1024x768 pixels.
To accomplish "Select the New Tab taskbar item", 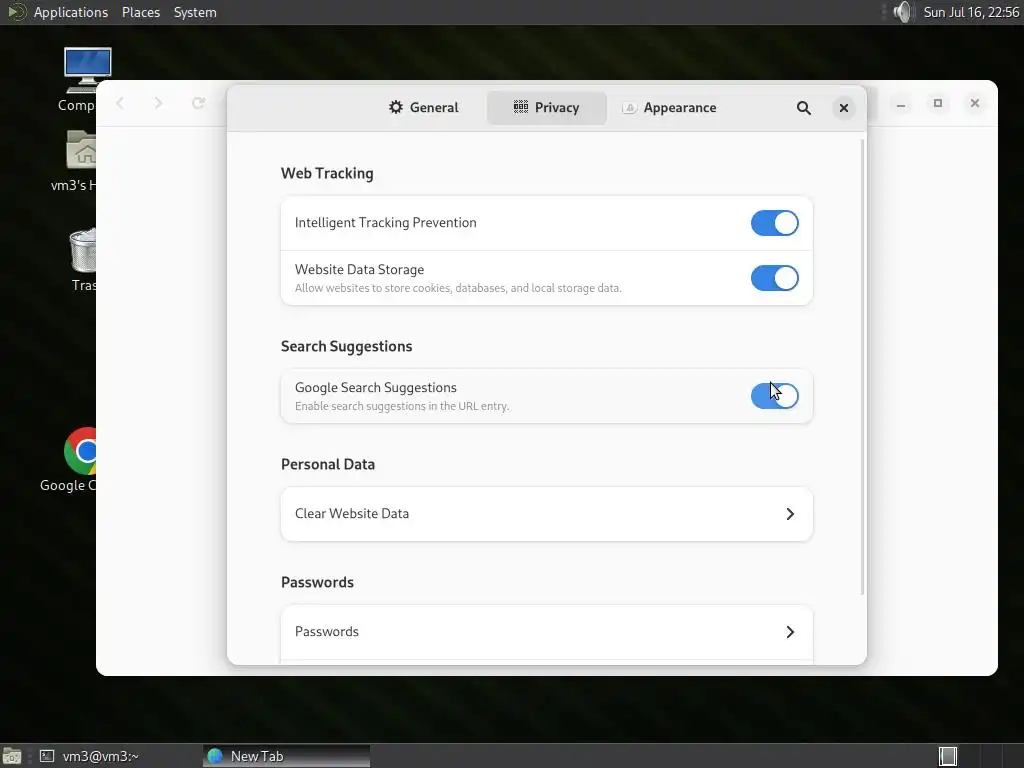I will [286, 756].
